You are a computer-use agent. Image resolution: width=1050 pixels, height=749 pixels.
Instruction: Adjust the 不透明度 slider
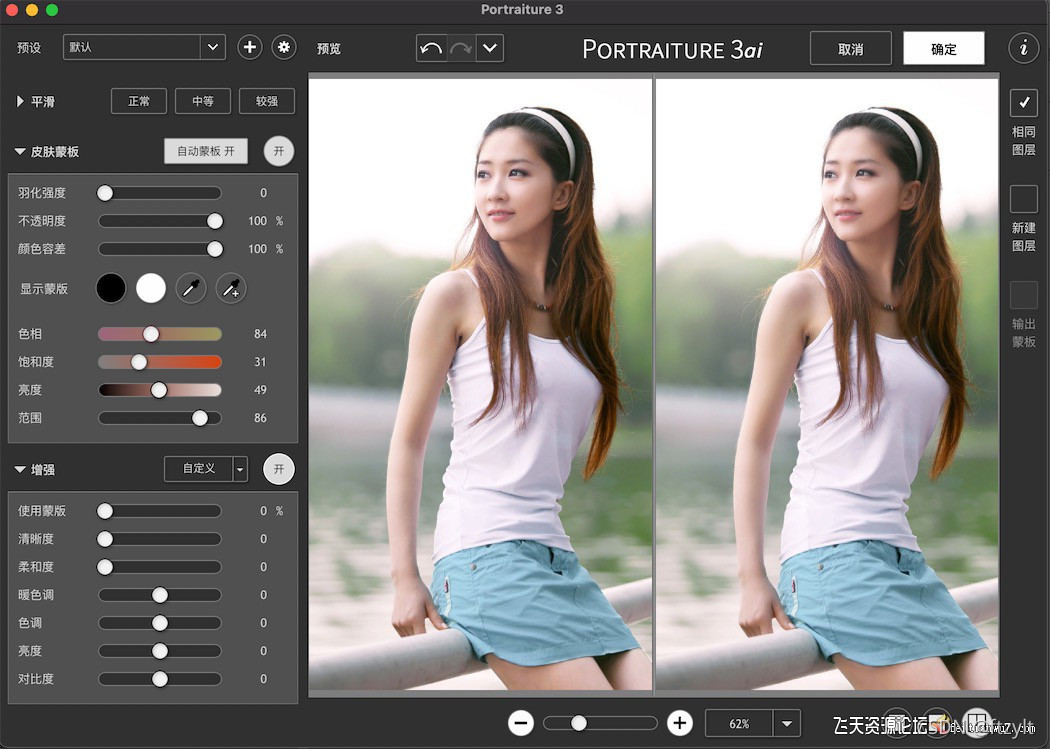(x=159, y=221)
